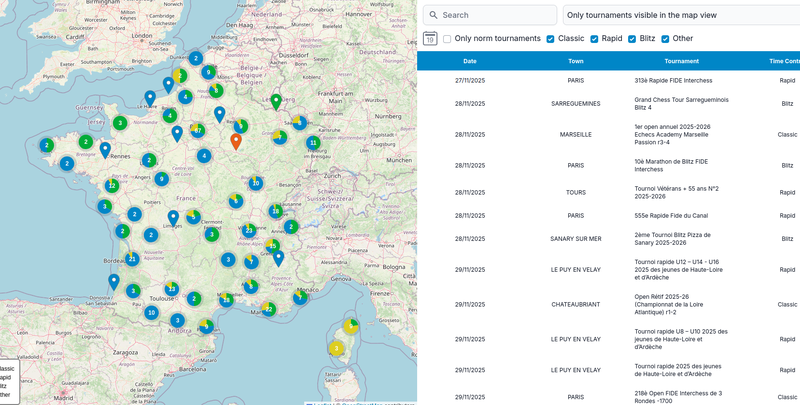Open the map view tournaments filter dropdown
800x405 pixels.
click(680, 15)
